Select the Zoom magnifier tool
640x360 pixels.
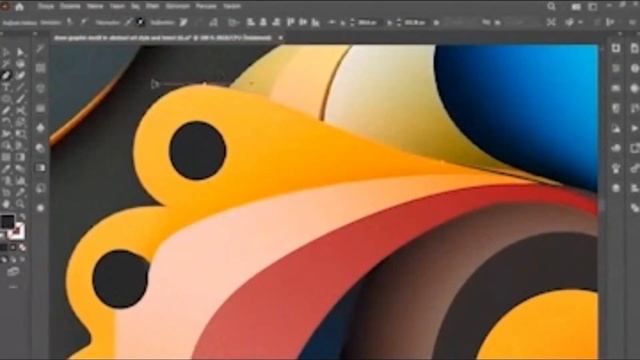click(x=20, y=204)
